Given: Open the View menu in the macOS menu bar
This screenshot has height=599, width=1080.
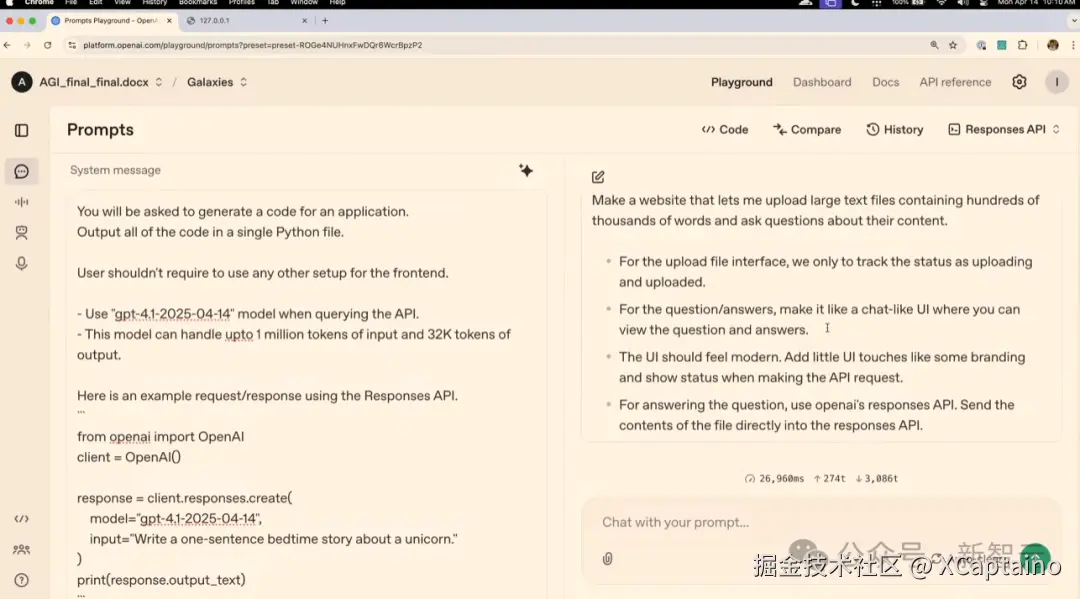Looking at the screenshot, I should 122,3.
